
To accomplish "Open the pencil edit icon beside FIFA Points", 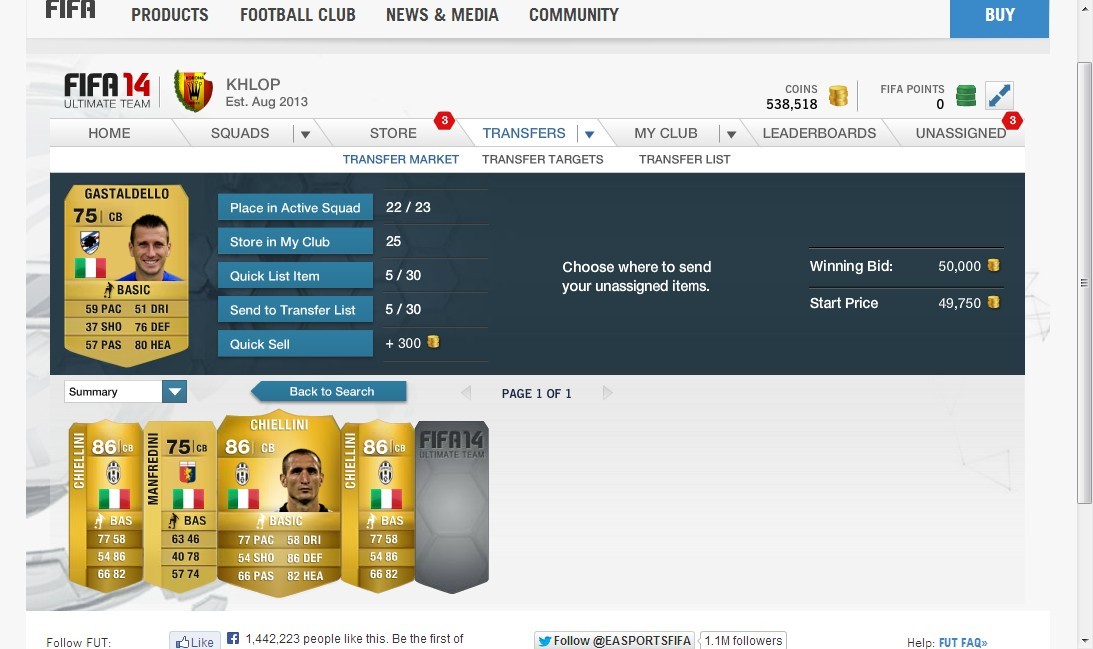I will [1000, 96].
